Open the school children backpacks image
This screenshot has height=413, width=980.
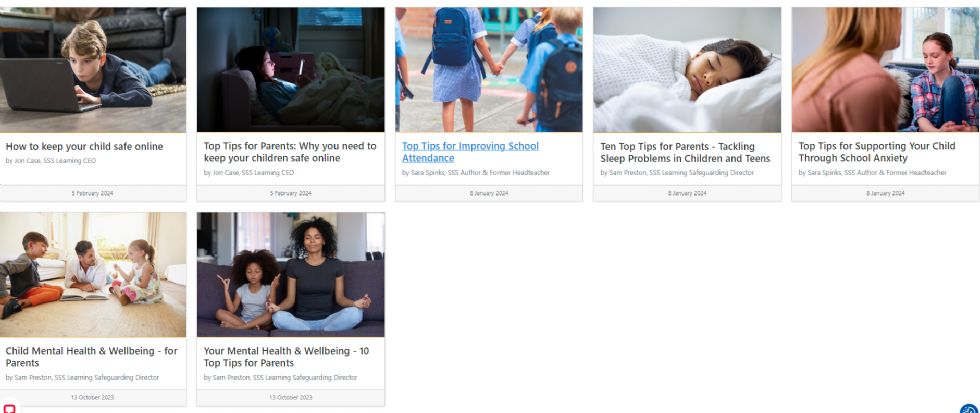[x=489, y=69]
